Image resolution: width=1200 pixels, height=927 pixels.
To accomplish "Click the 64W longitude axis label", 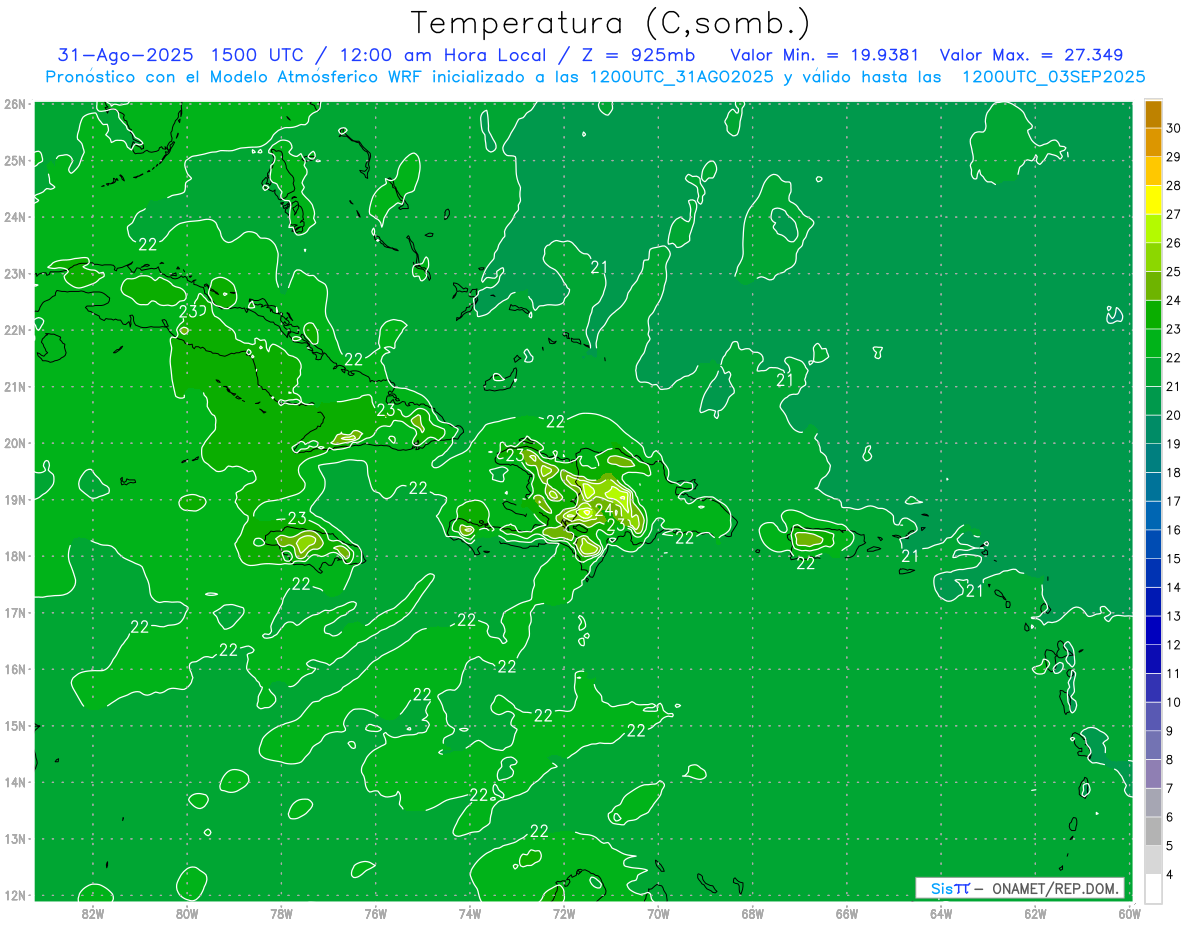I will click(x=941, y=913).
